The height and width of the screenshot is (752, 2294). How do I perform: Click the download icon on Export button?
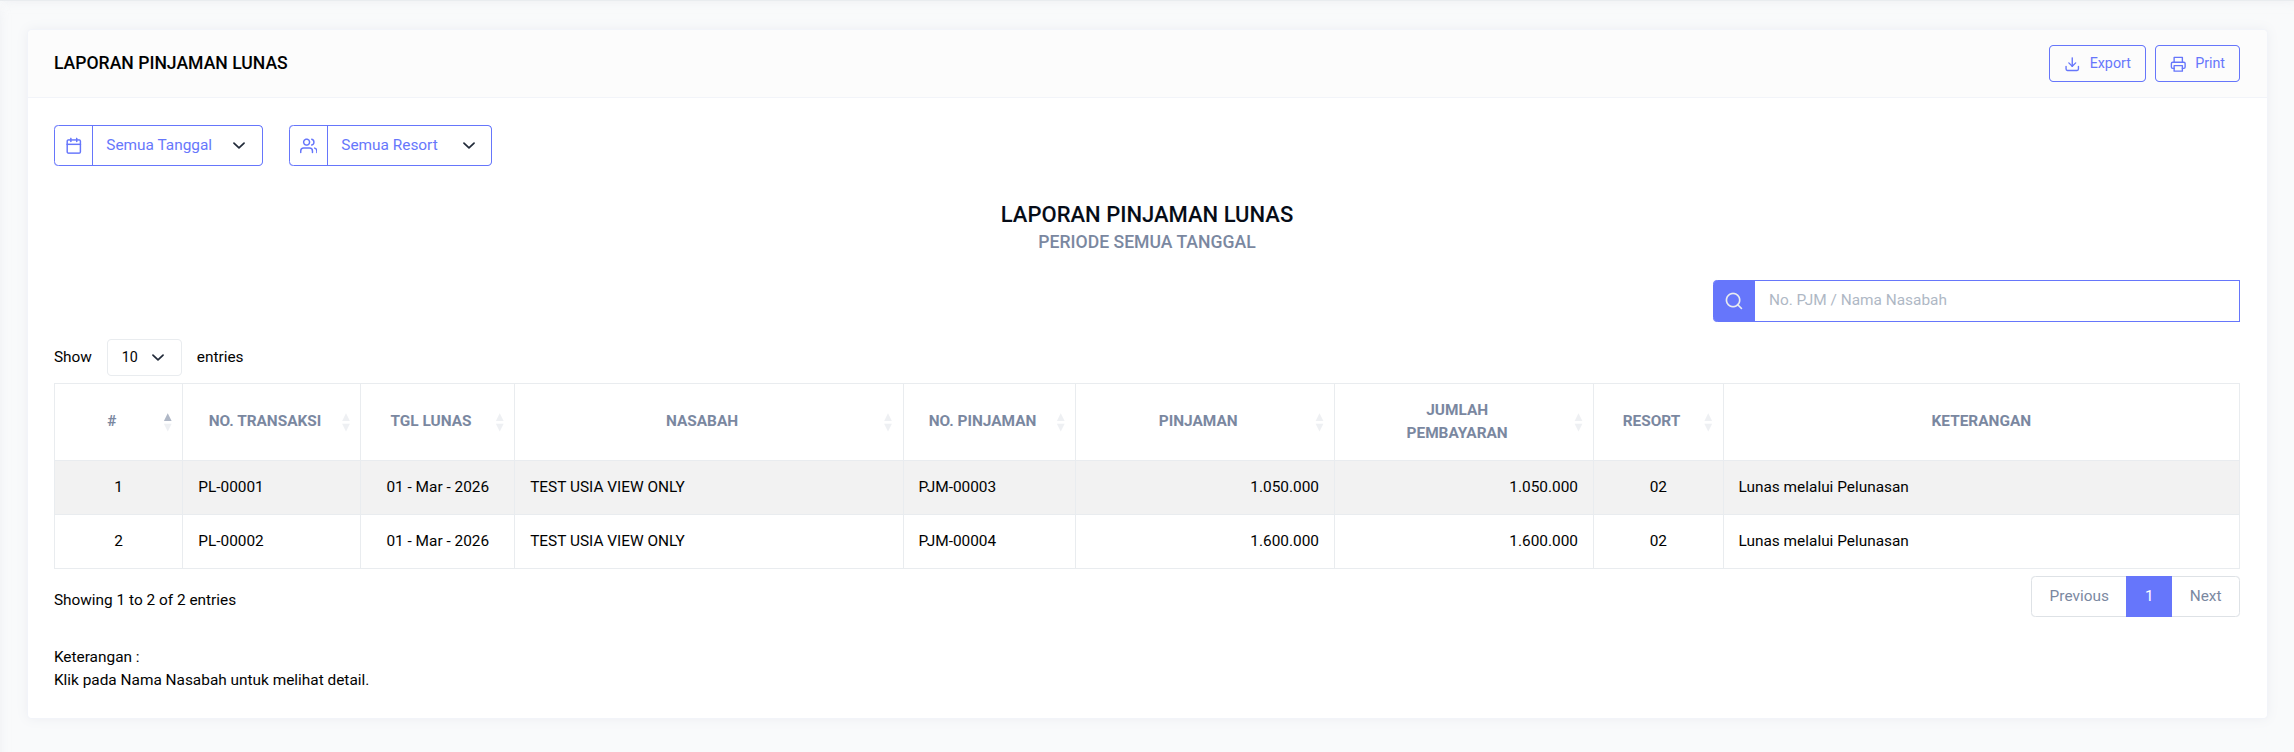pos(2070,63)
